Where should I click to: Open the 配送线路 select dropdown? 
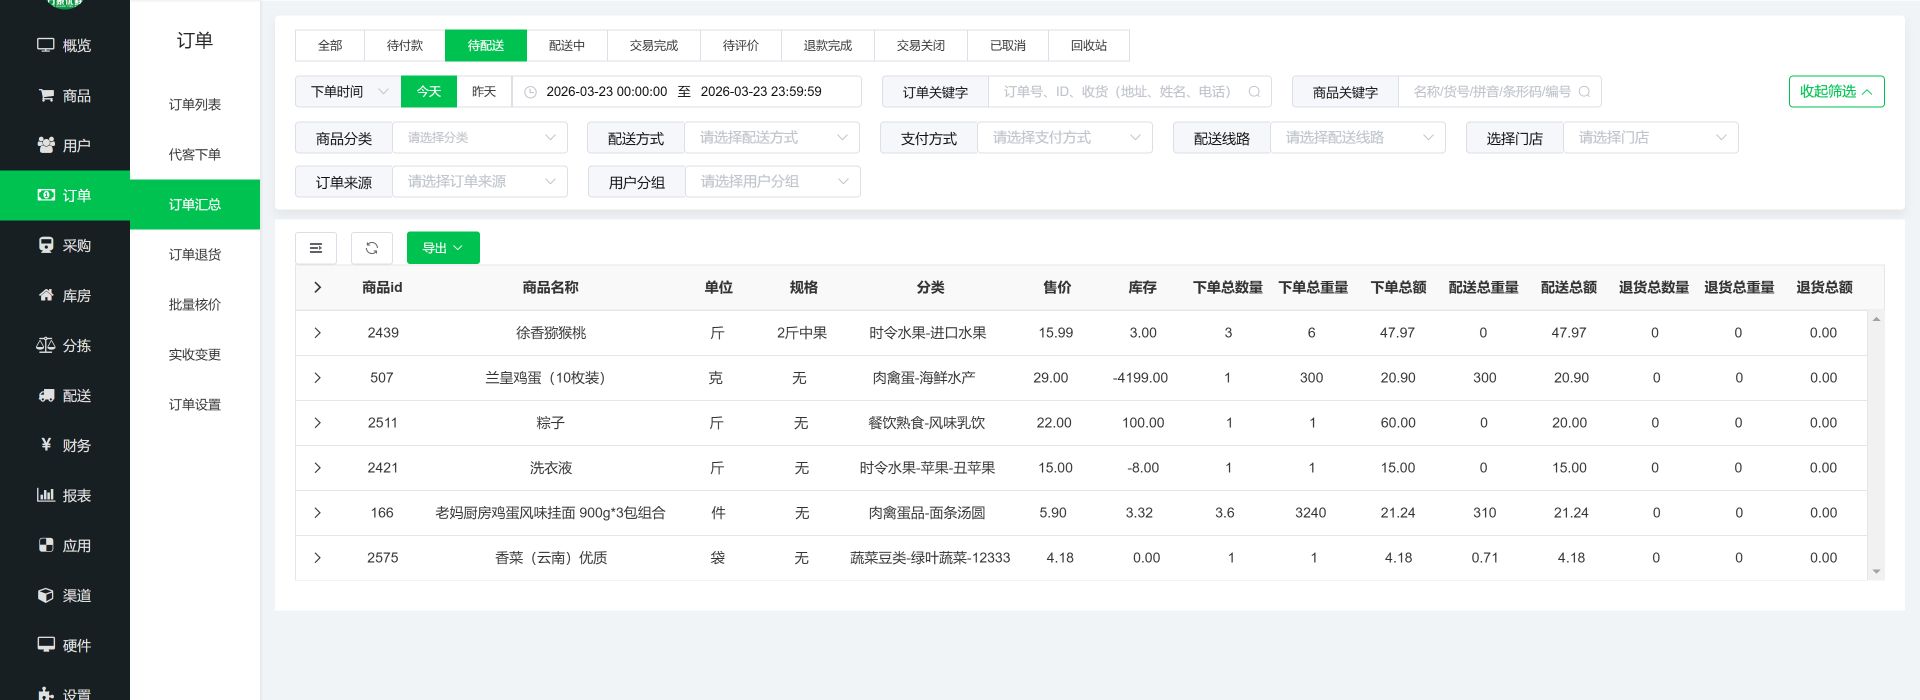click(x=1358, y=137)
